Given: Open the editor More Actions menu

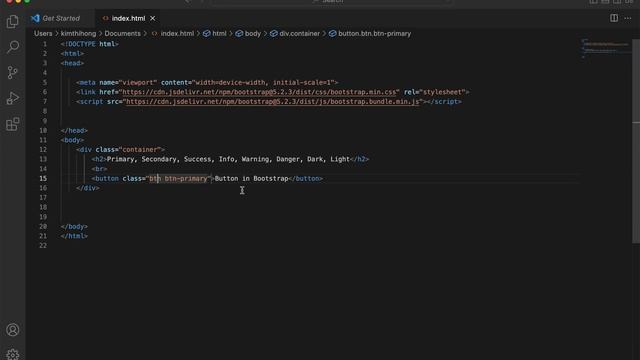Looking at the screenshot, I should click(628, 18).
